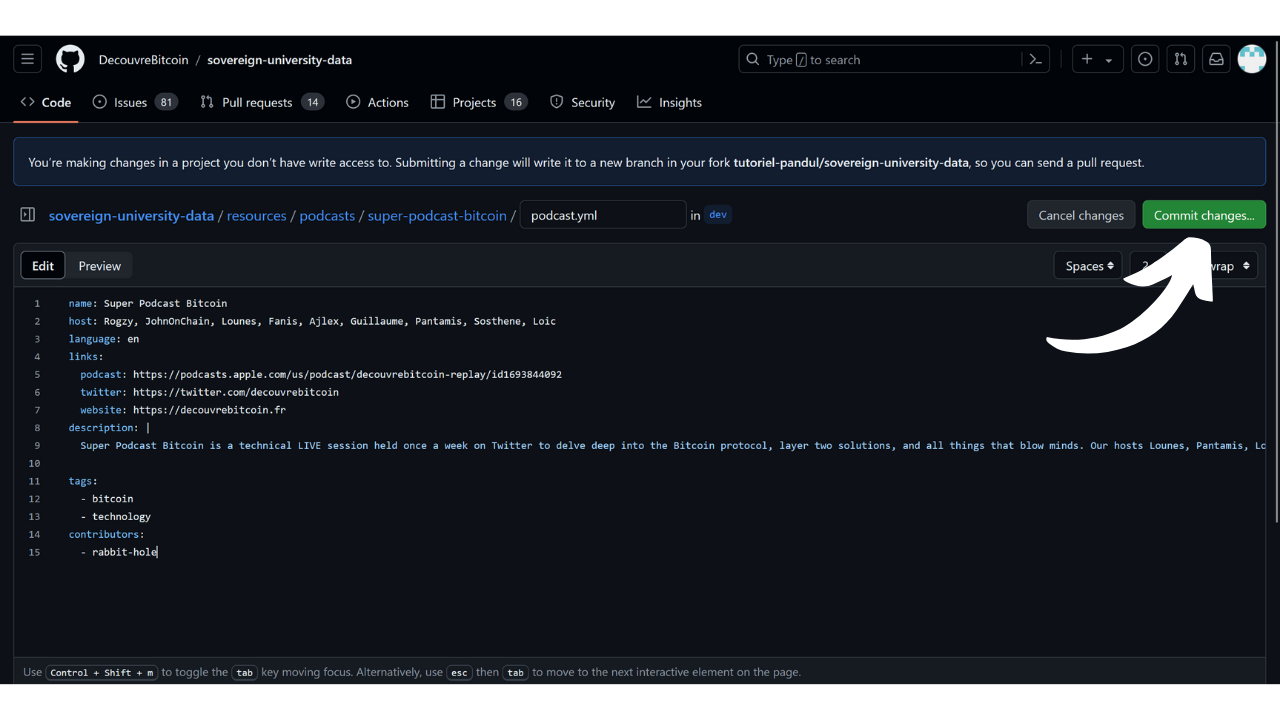Viewport: 1280px width, 720px height.
Task: Open the super-podcast-bitcoin folder breadcrumb
Action: click(437, 215)
